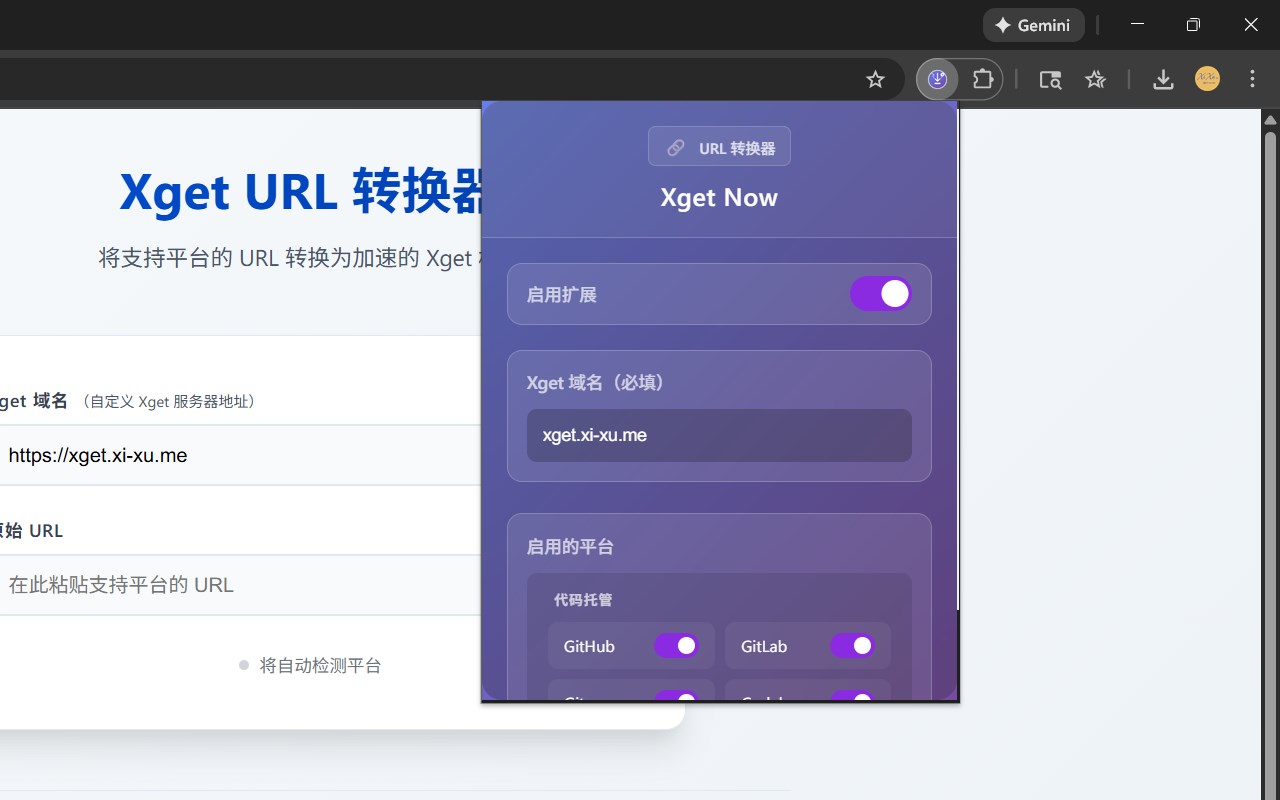This screenshot has width=1280, height=800.
Task: Open the browser Extensions puzzle menu
Action: [x=983, y=80]
